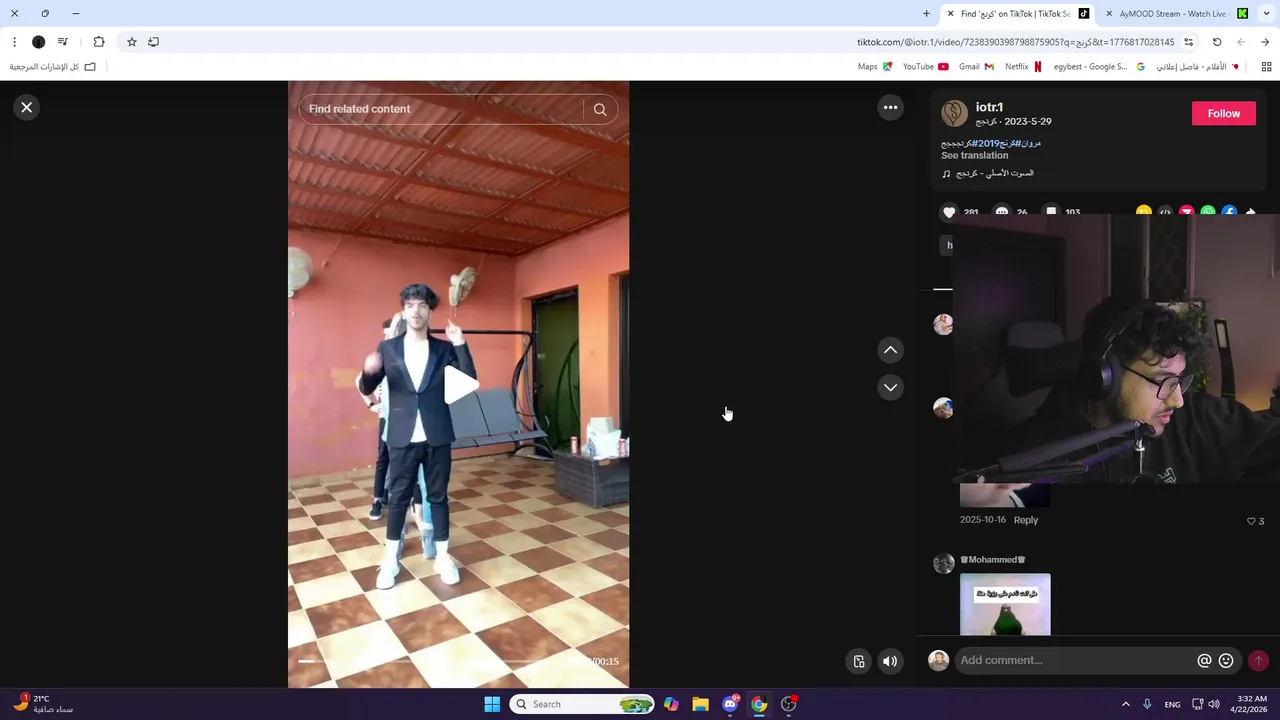The height and width of the screenshot is (720, 1280).
Task: Open the Mohammed commenter profile
Action: coord(993,560)
